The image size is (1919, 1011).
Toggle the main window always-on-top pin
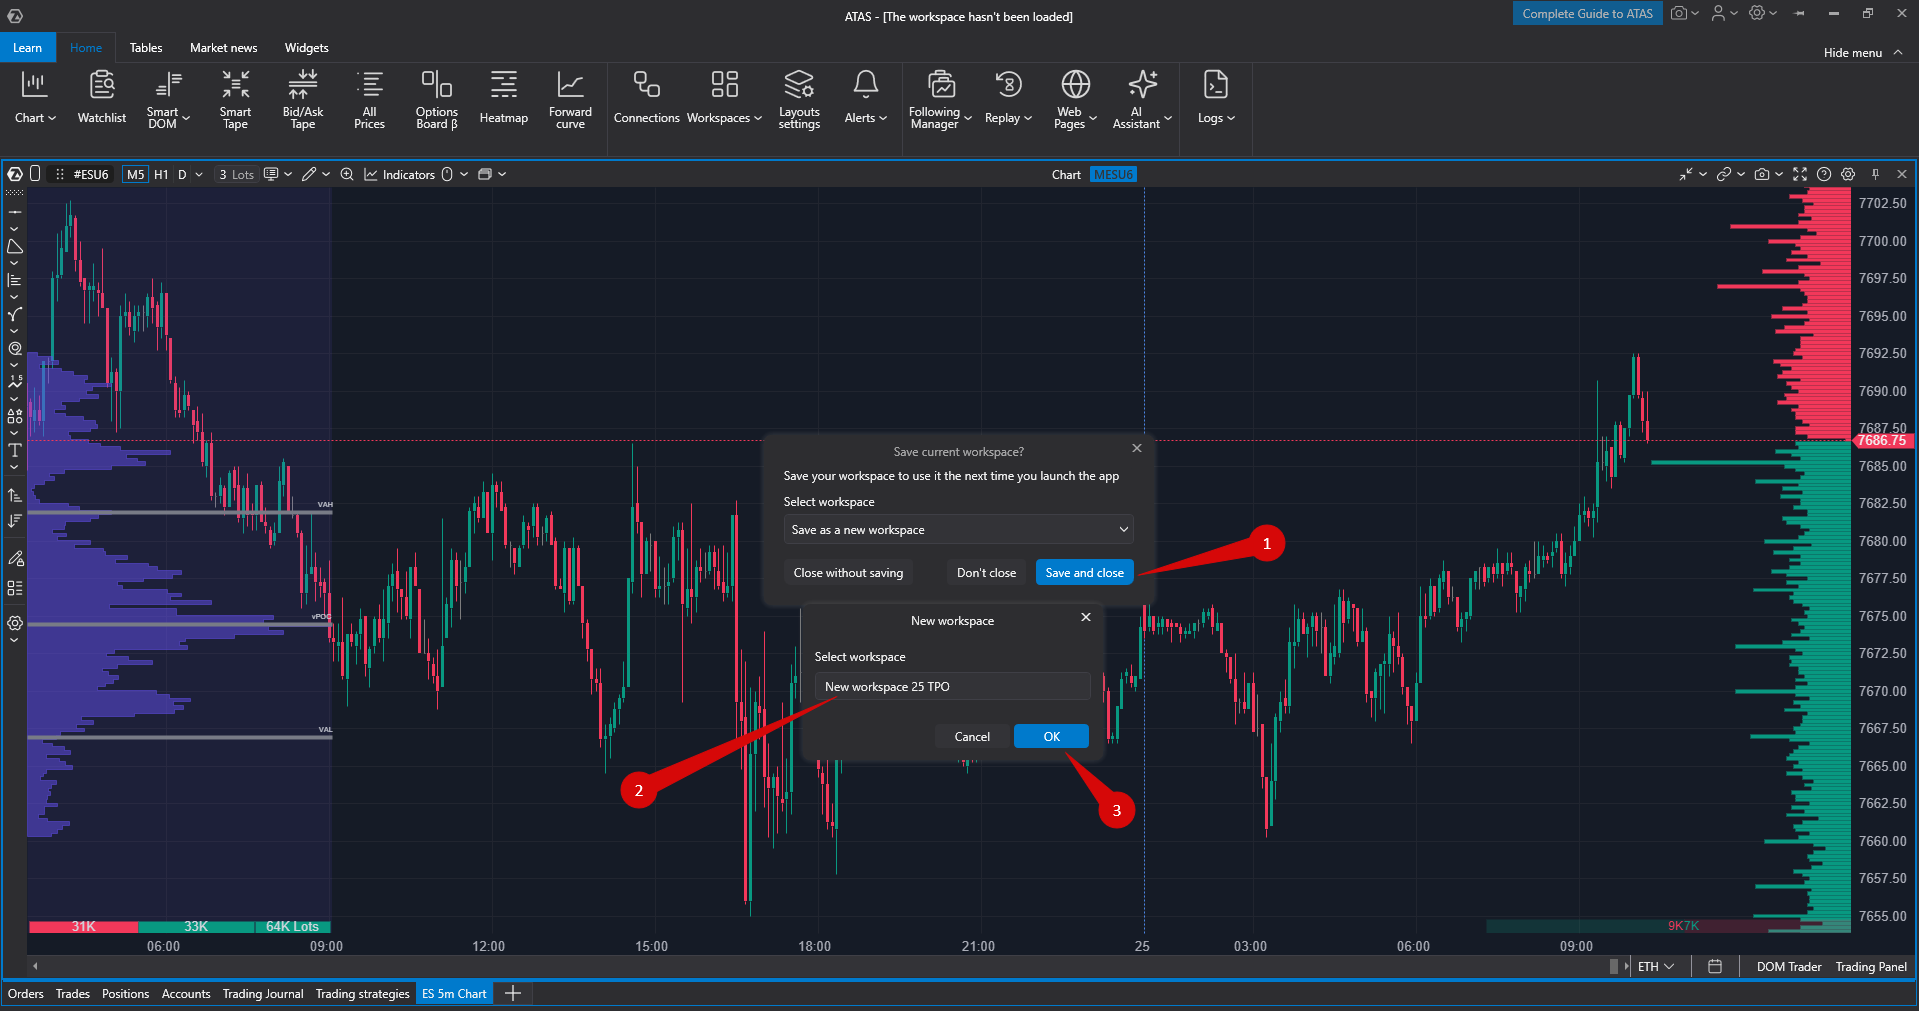1800,14
